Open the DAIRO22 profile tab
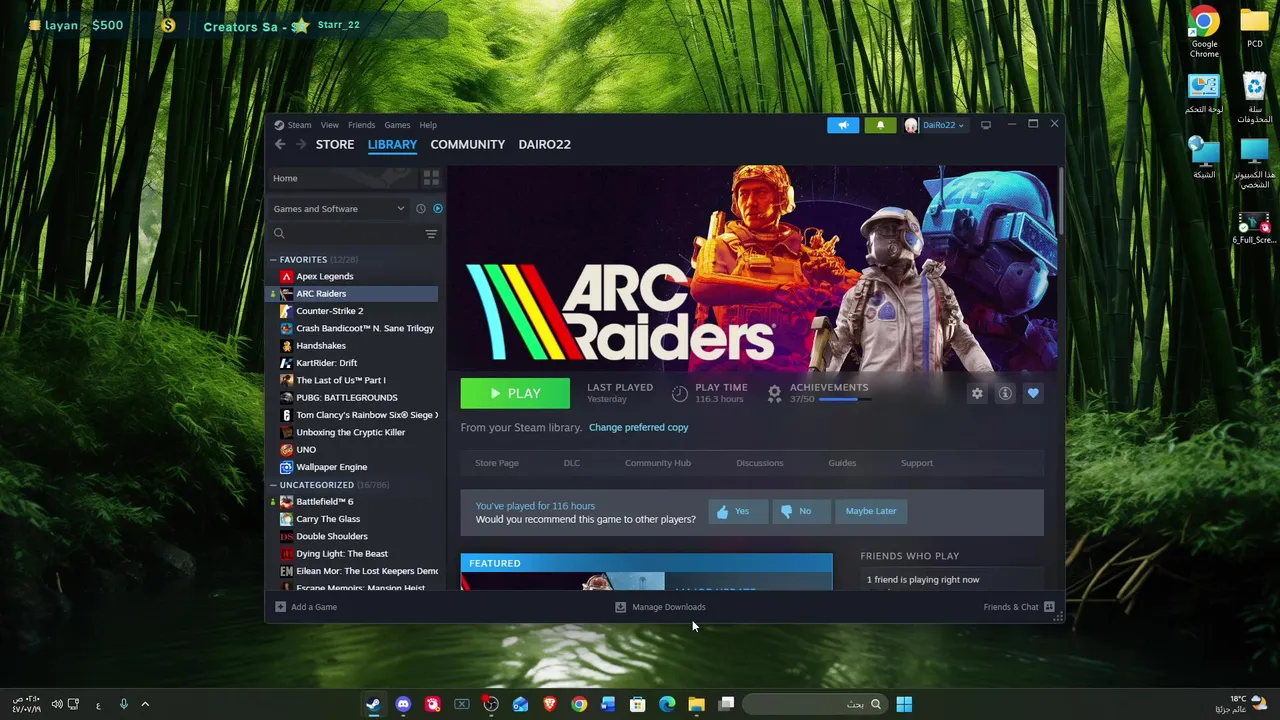The height and width of the screenshot is (720, 1280). tap(544, 144)
